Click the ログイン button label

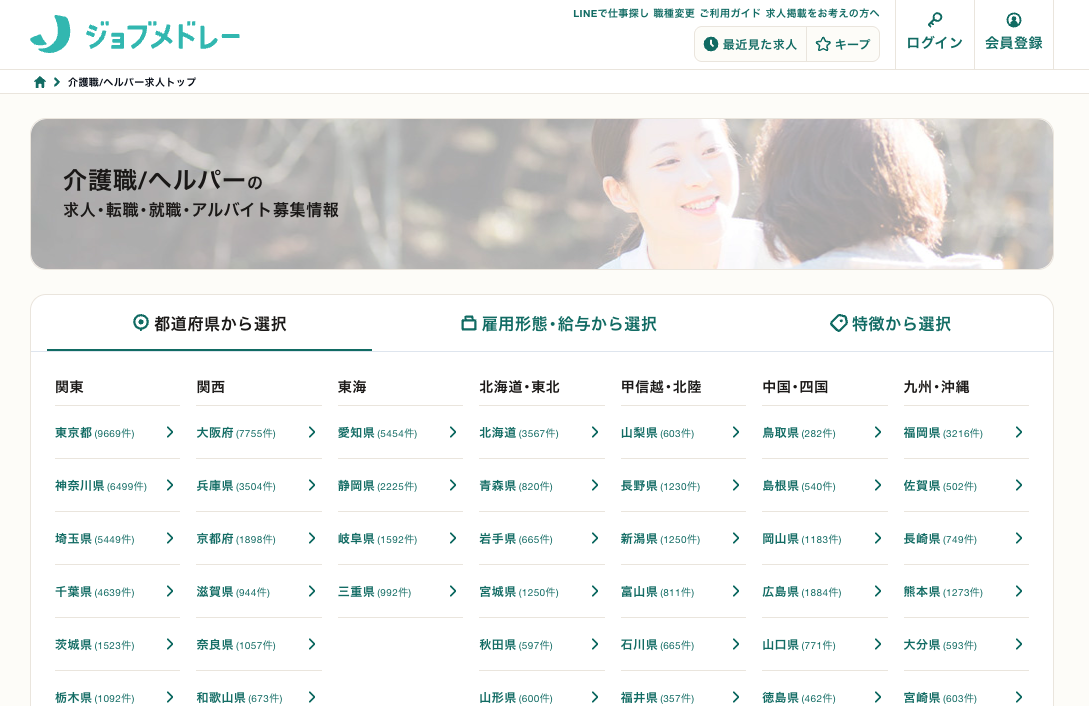click(x=935, y=43)
